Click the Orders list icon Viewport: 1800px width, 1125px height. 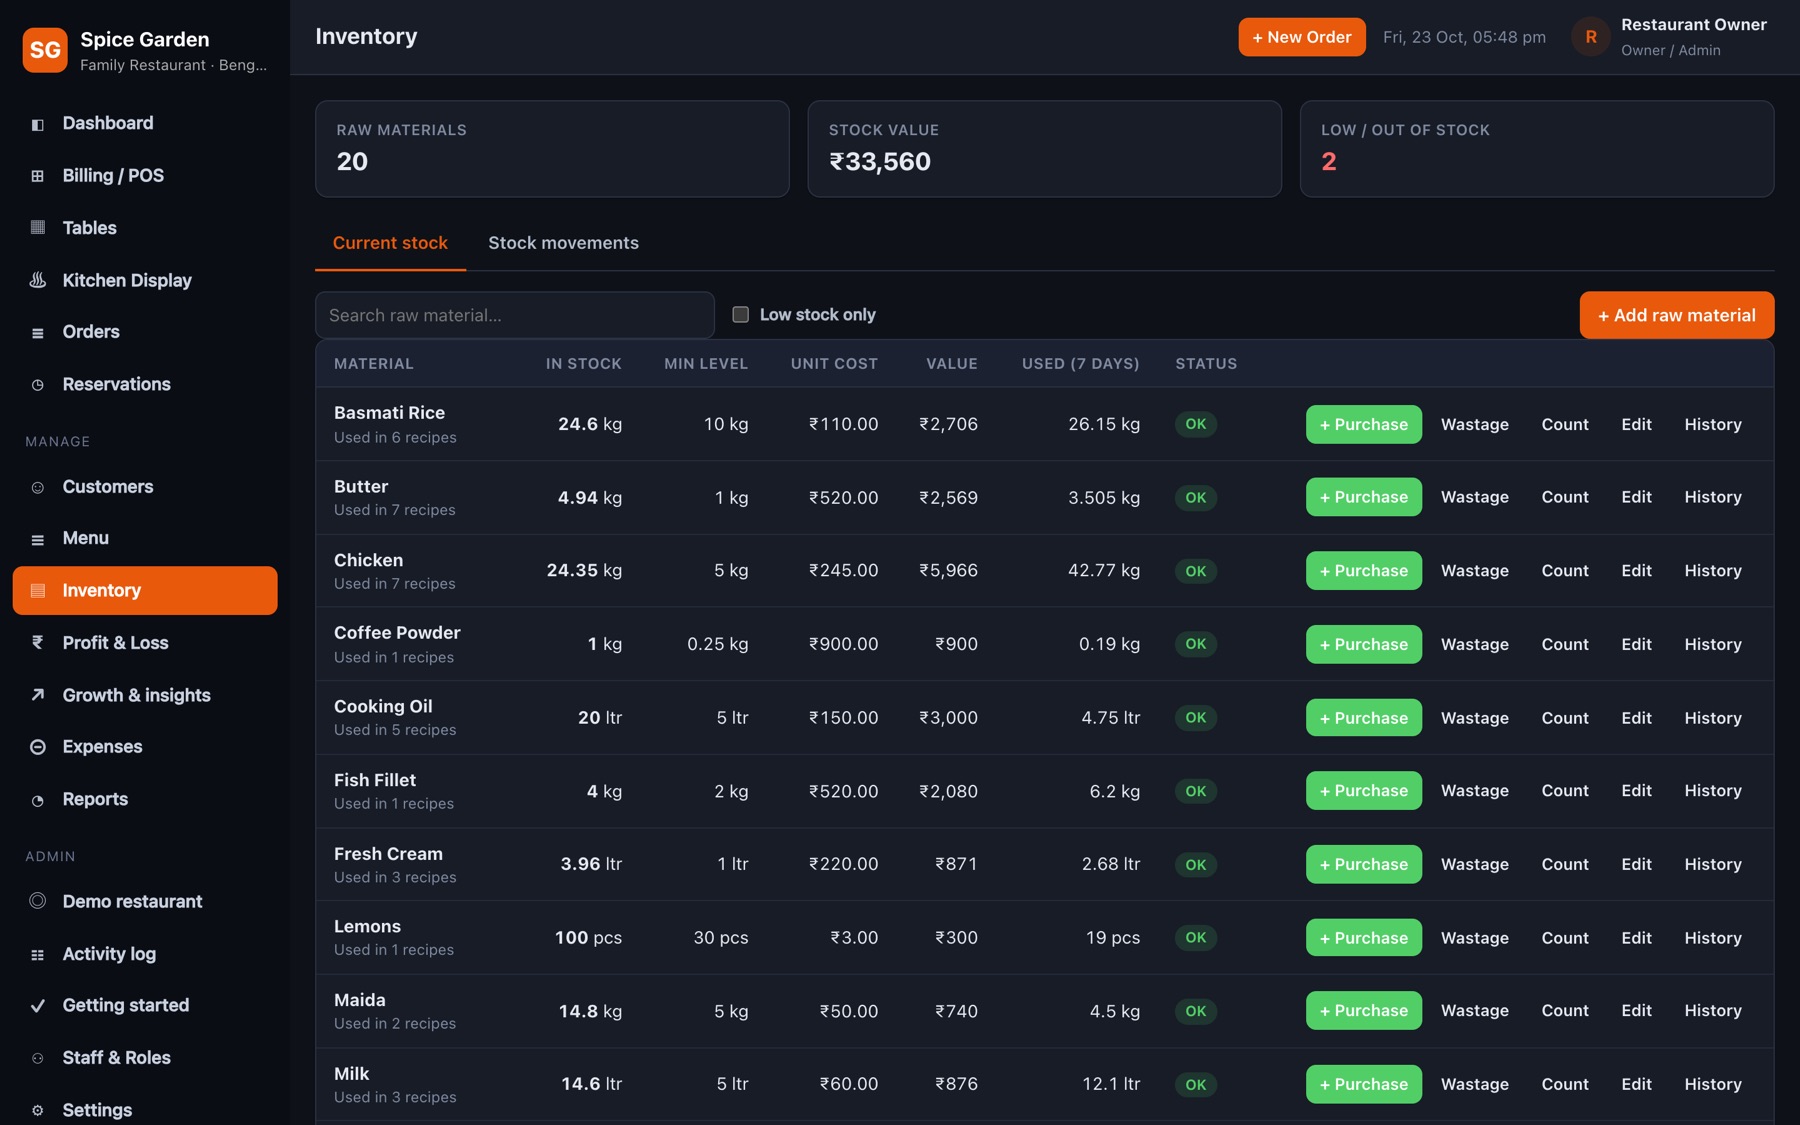38,332
